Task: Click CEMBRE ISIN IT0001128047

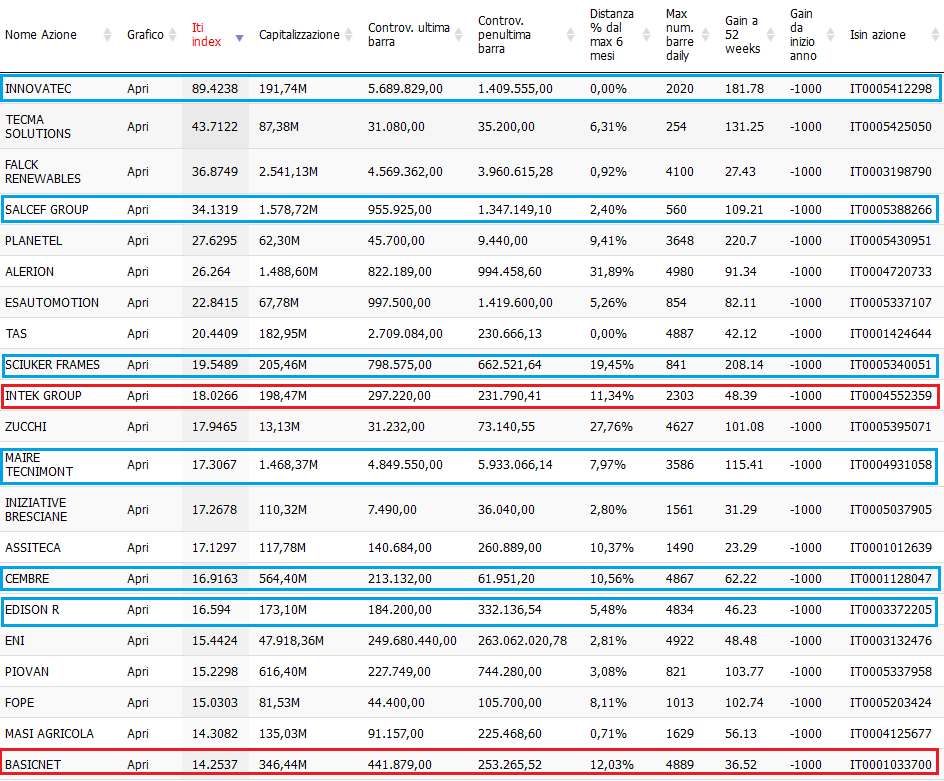Action: pyautogui.click(x=890, y=579)
